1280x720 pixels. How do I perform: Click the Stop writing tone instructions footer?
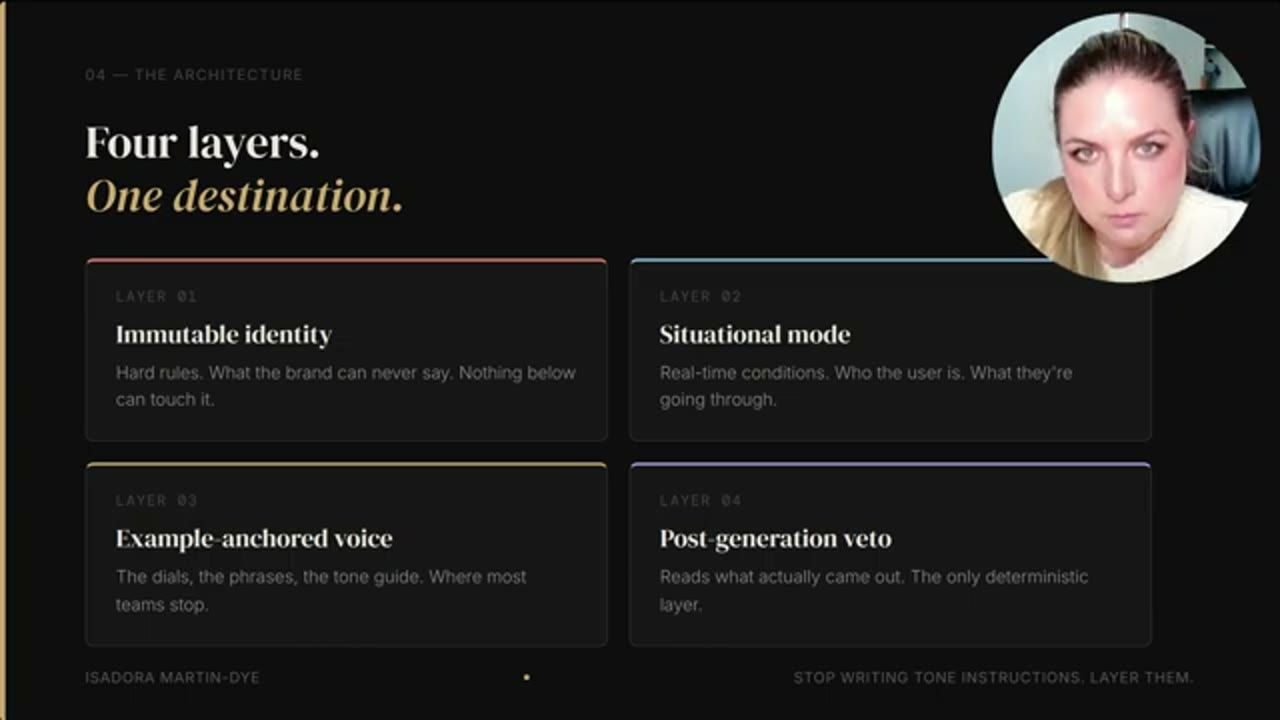point(994,677)
